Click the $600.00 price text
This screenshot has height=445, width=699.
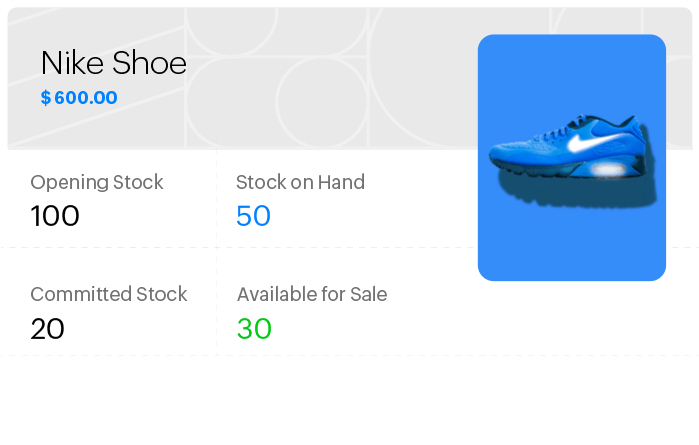[79, 98]
